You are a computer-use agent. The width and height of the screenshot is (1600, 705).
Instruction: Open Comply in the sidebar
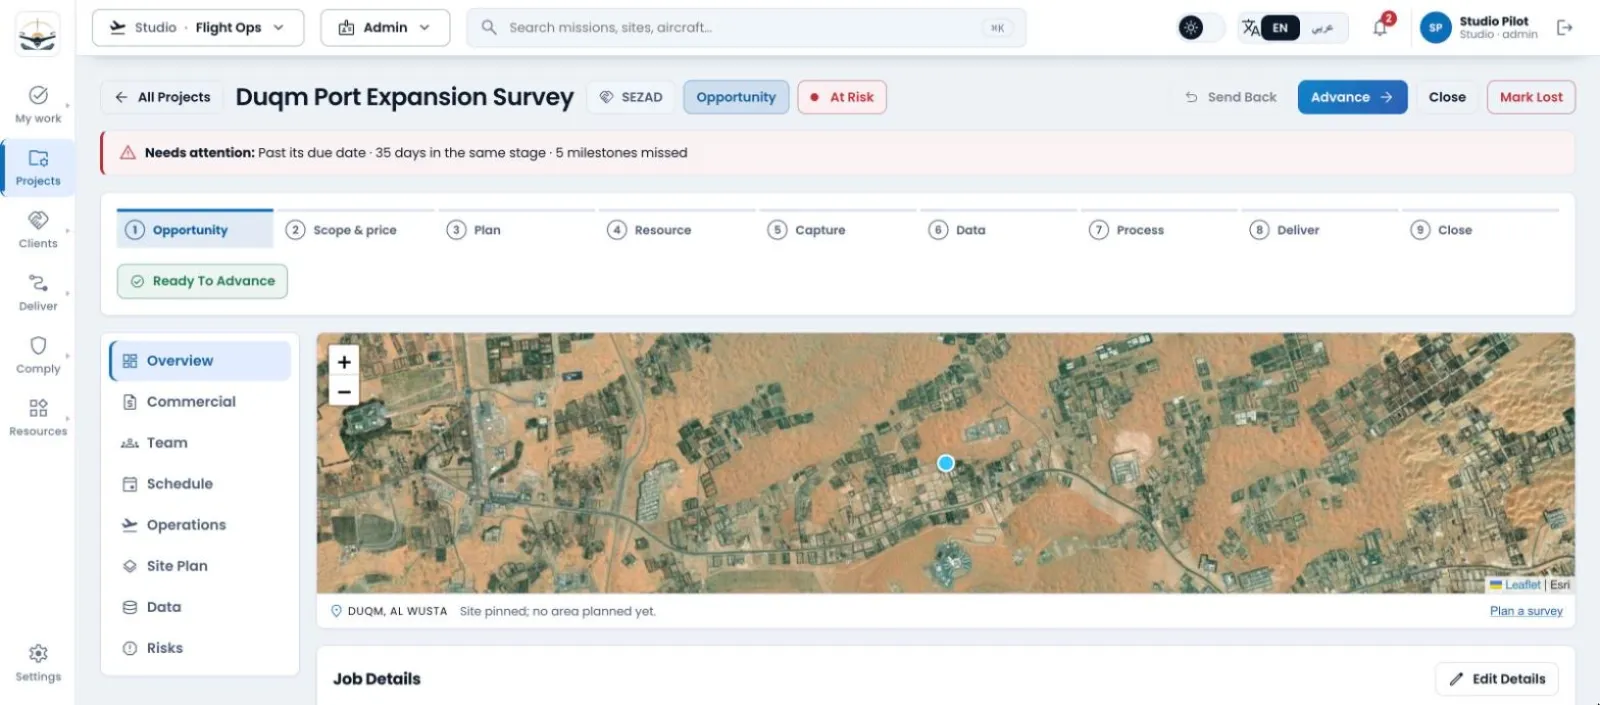(x=38, y=355)
